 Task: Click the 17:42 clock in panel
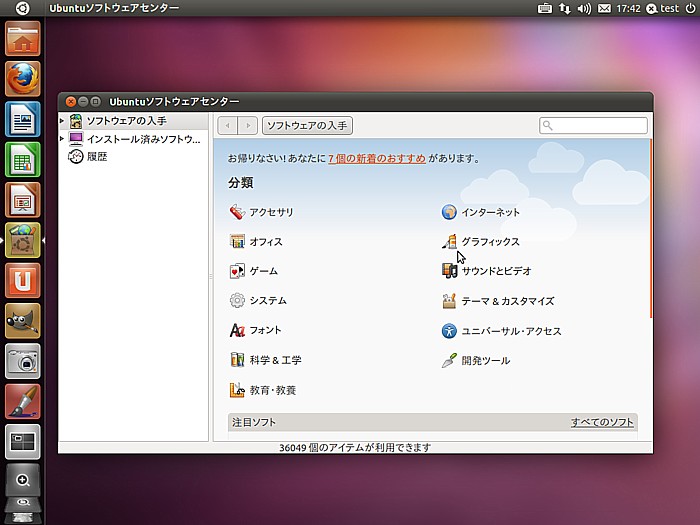click(628, 8)
